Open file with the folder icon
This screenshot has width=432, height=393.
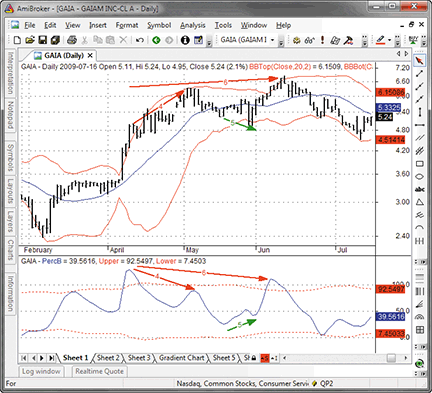[x=30, y=40]
